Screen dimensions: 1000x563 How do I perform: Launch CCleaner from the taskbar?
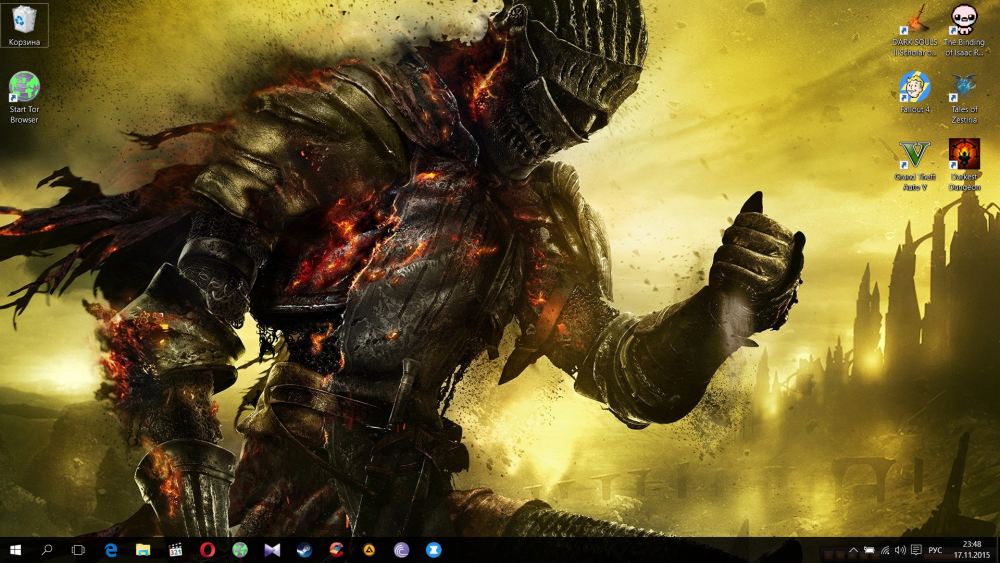(x=337, y=550)
